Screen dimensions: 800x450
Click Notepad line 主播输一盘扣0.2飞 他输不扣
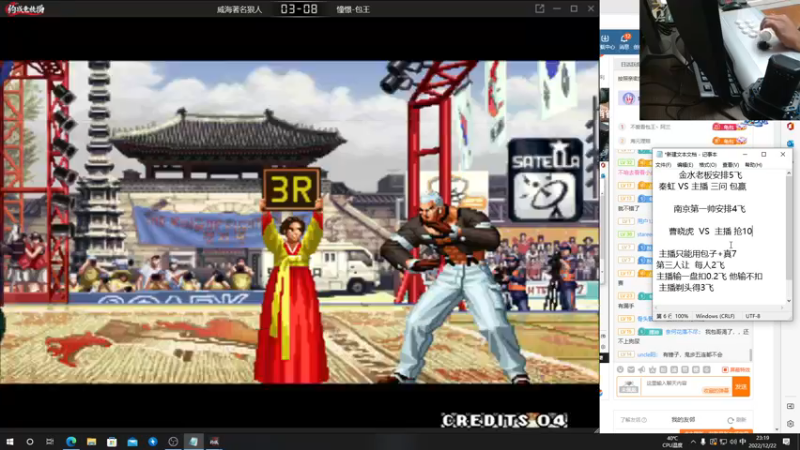[x=709, y=276]
